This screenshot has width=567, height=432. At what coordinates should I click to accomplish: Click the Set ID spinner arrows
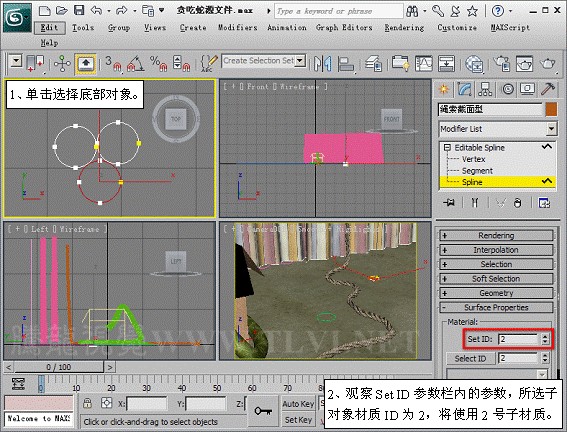pyautogui.click(x=545, y=339)
